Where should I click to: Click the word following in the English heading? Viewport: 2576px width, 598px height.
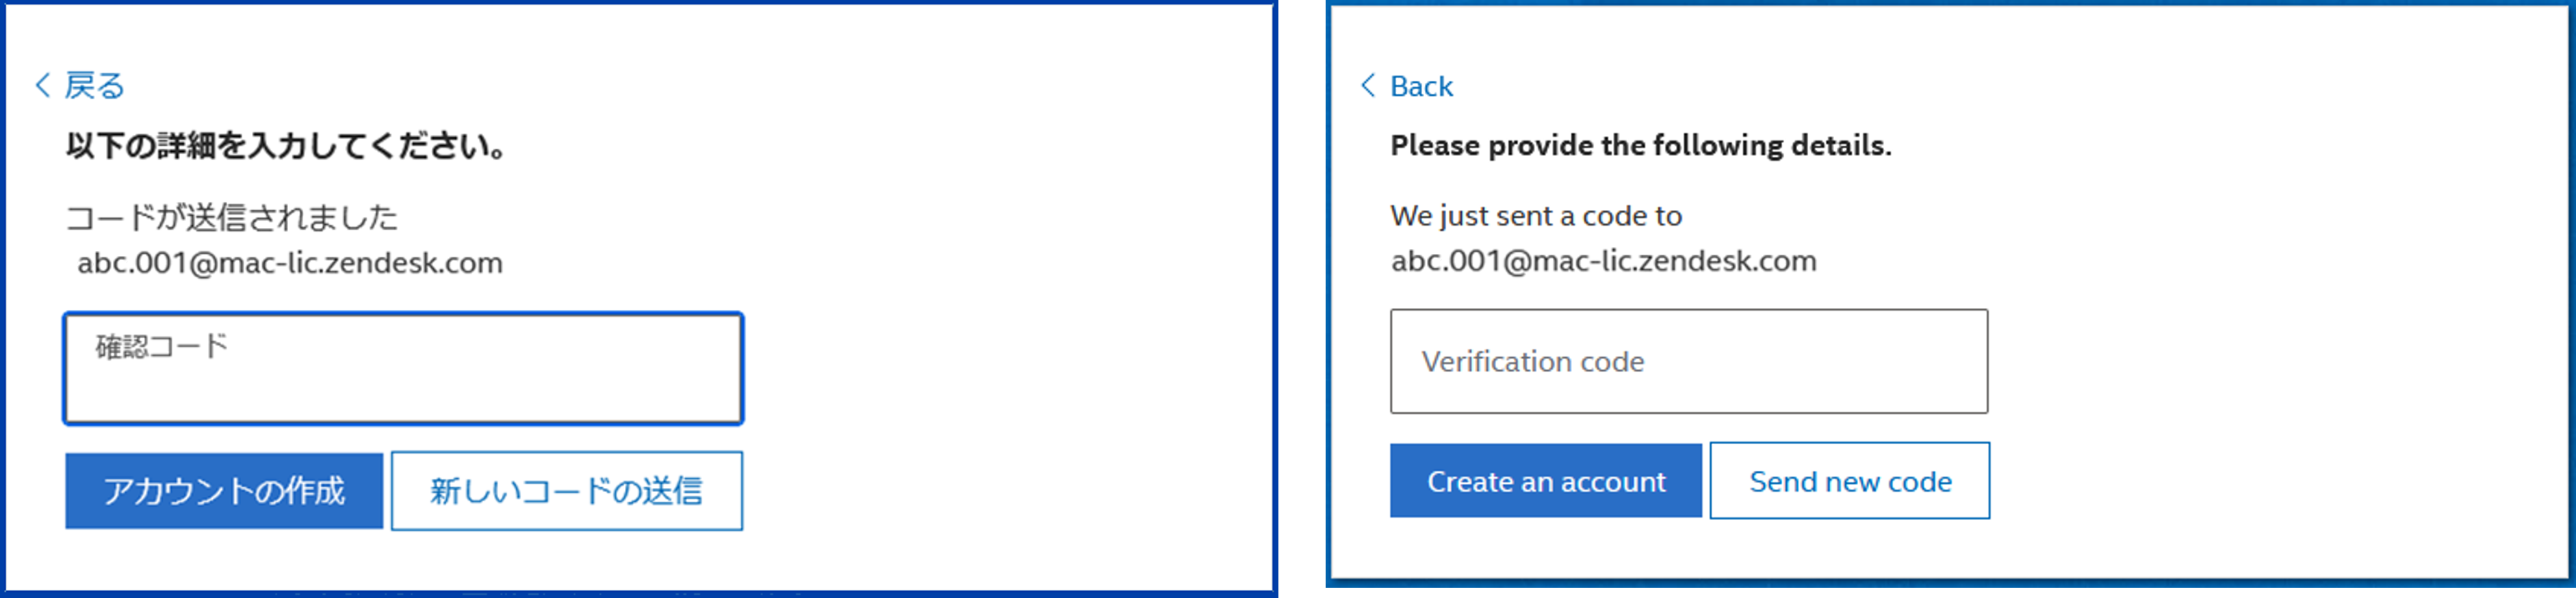1720,146
